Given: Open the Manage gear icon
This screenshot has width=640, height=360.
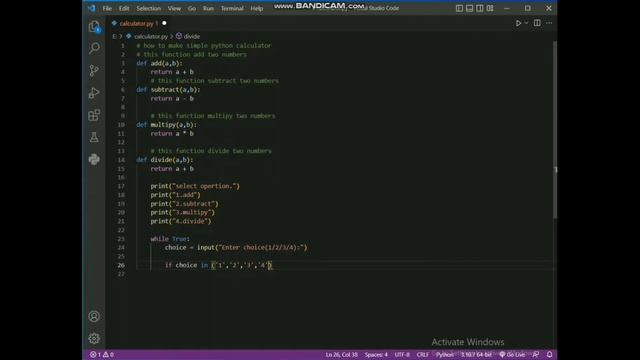Looking at the screenshot, I should click(x=94, y=338).
